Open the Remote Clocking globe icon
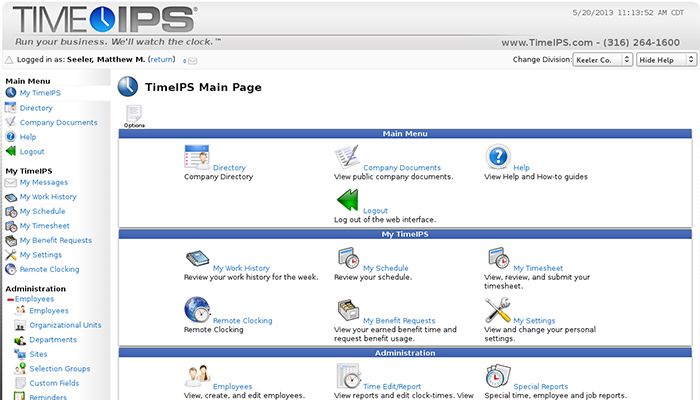The height and width of the screenshot is (400, 700). (x=197, y=310)
